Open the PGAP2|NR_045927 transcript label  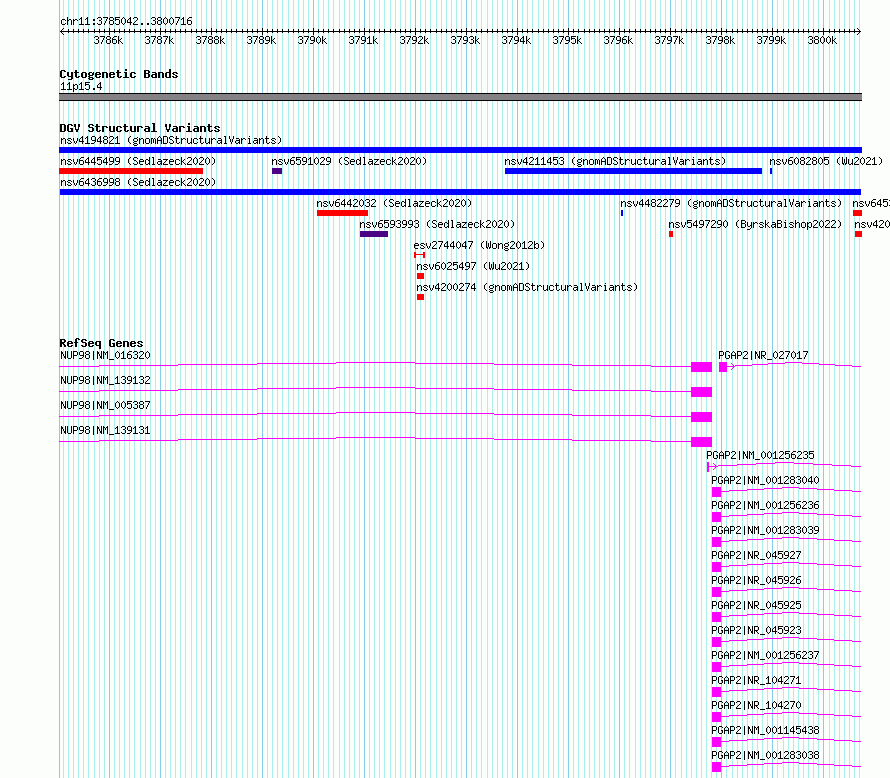[756, 555]
